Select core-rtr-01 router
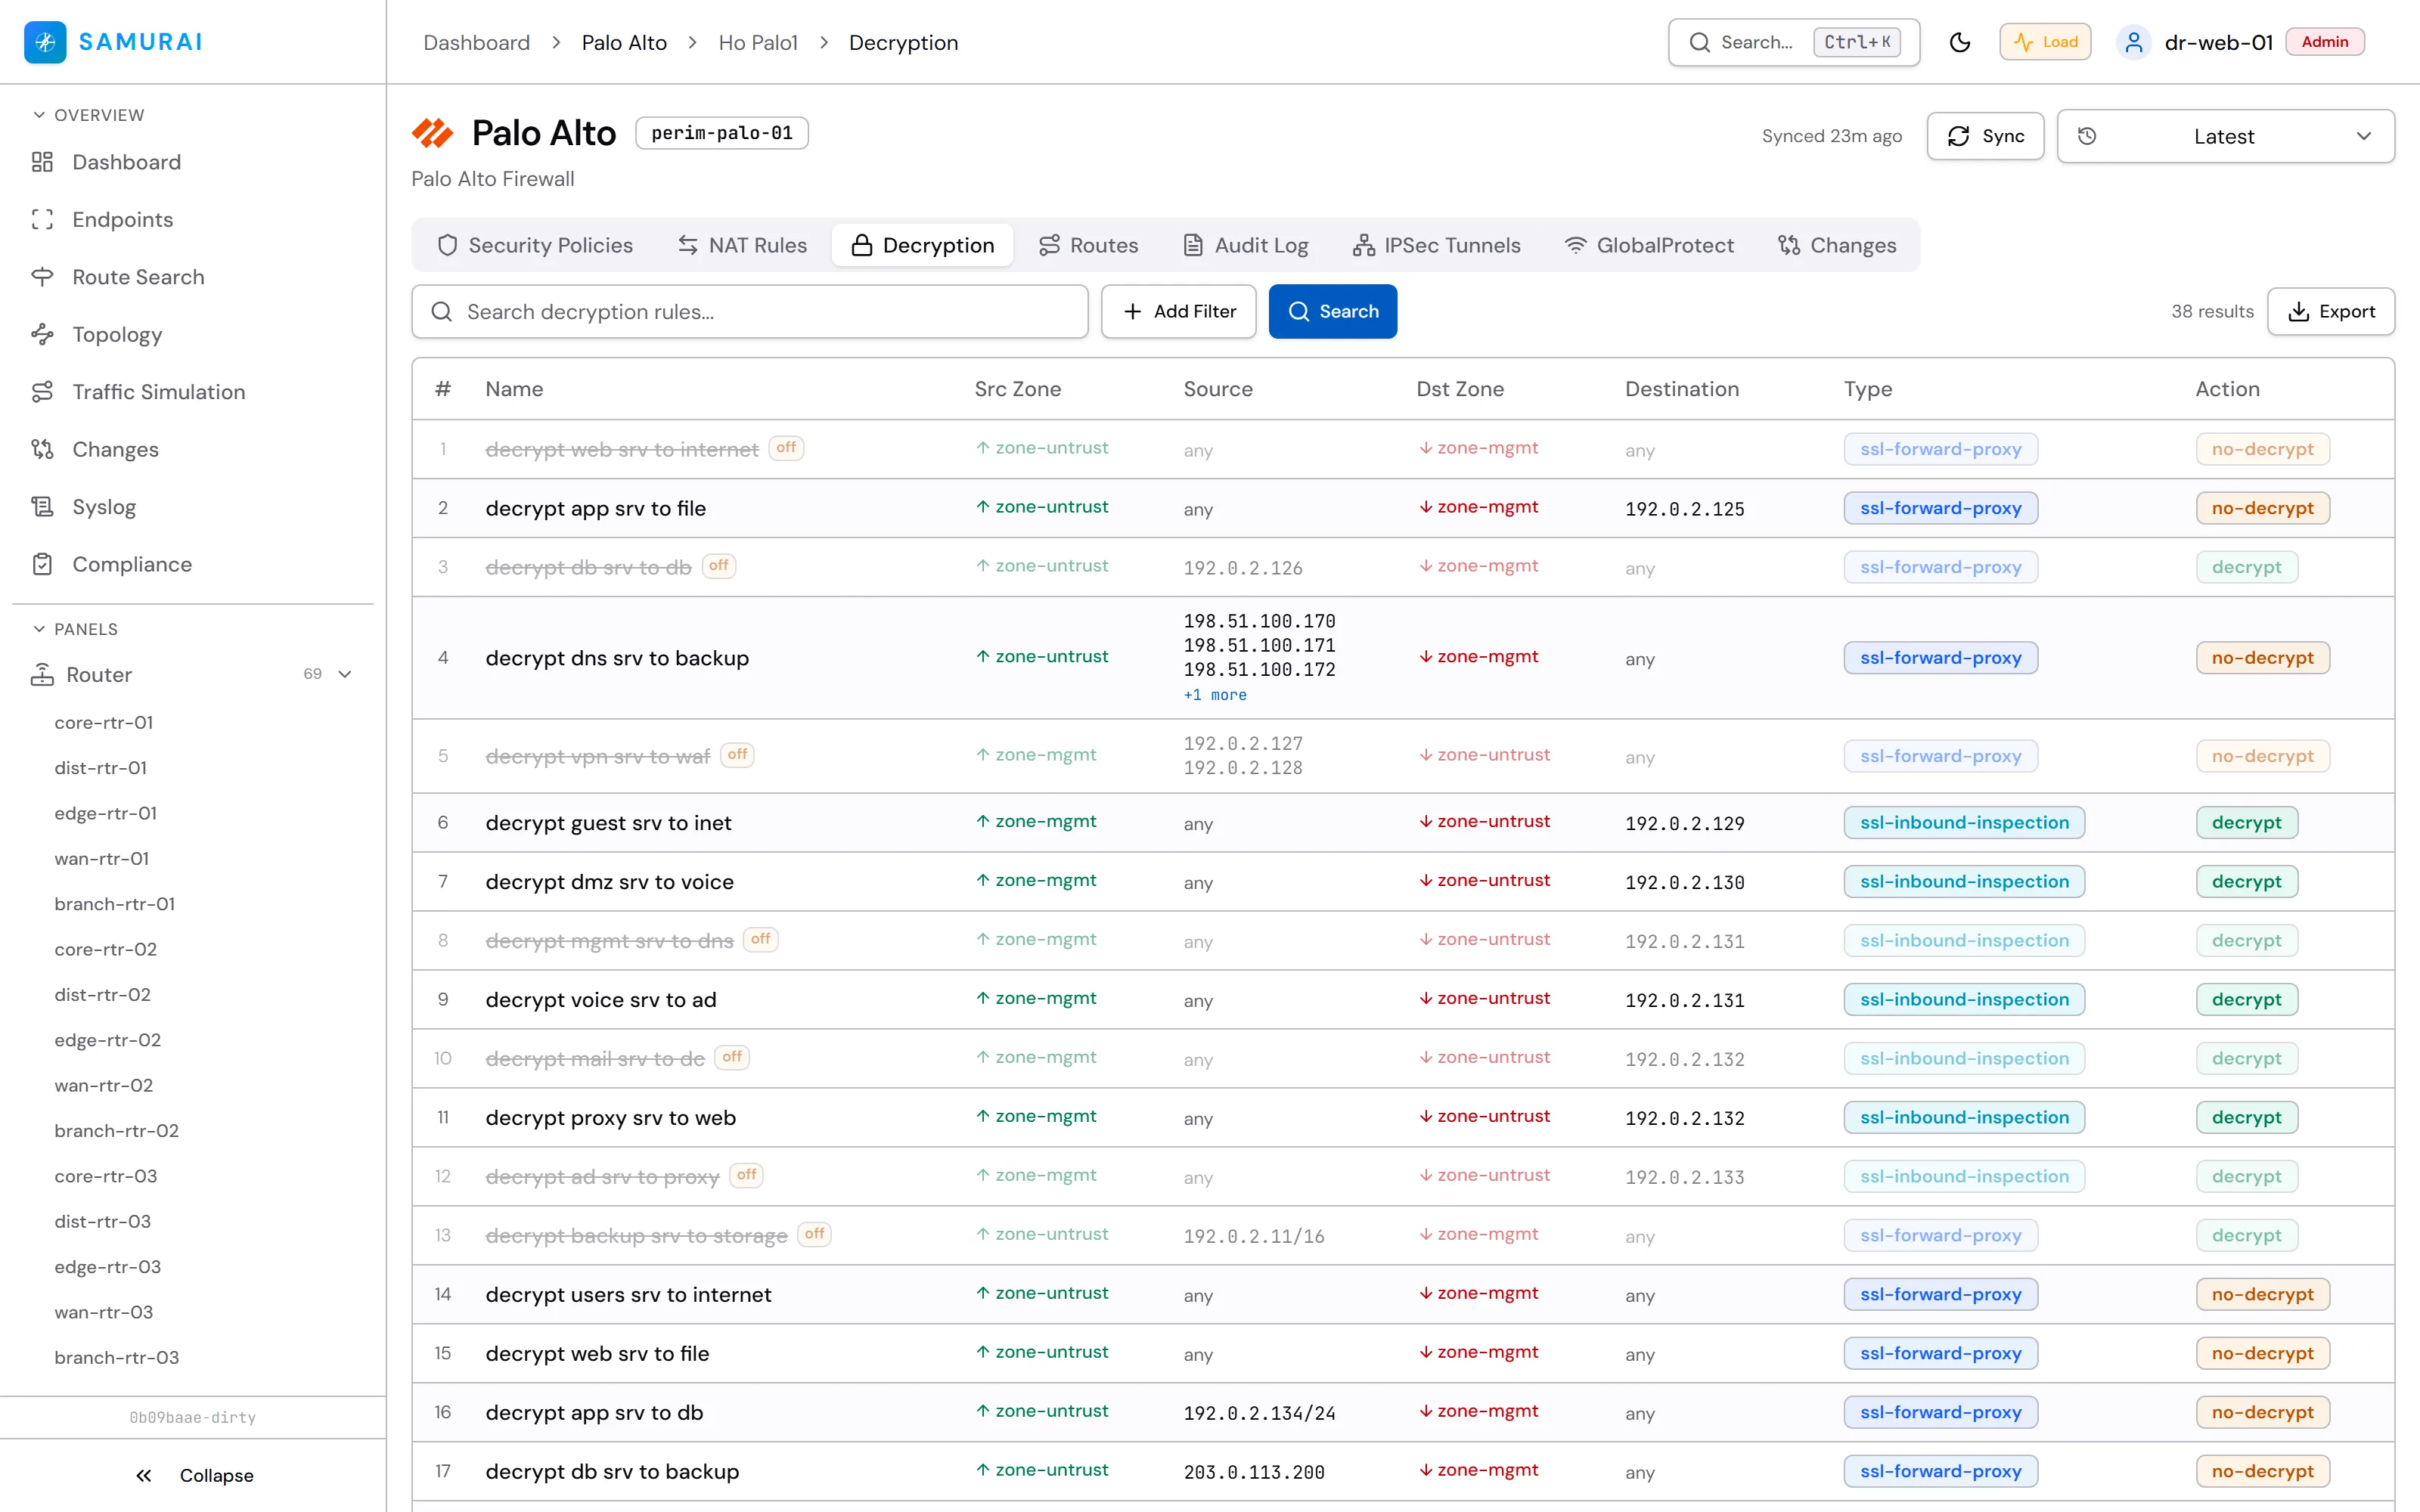The width and height of the screenshot is (2420, 1512). pyautogui.click(x=104, y=722)
